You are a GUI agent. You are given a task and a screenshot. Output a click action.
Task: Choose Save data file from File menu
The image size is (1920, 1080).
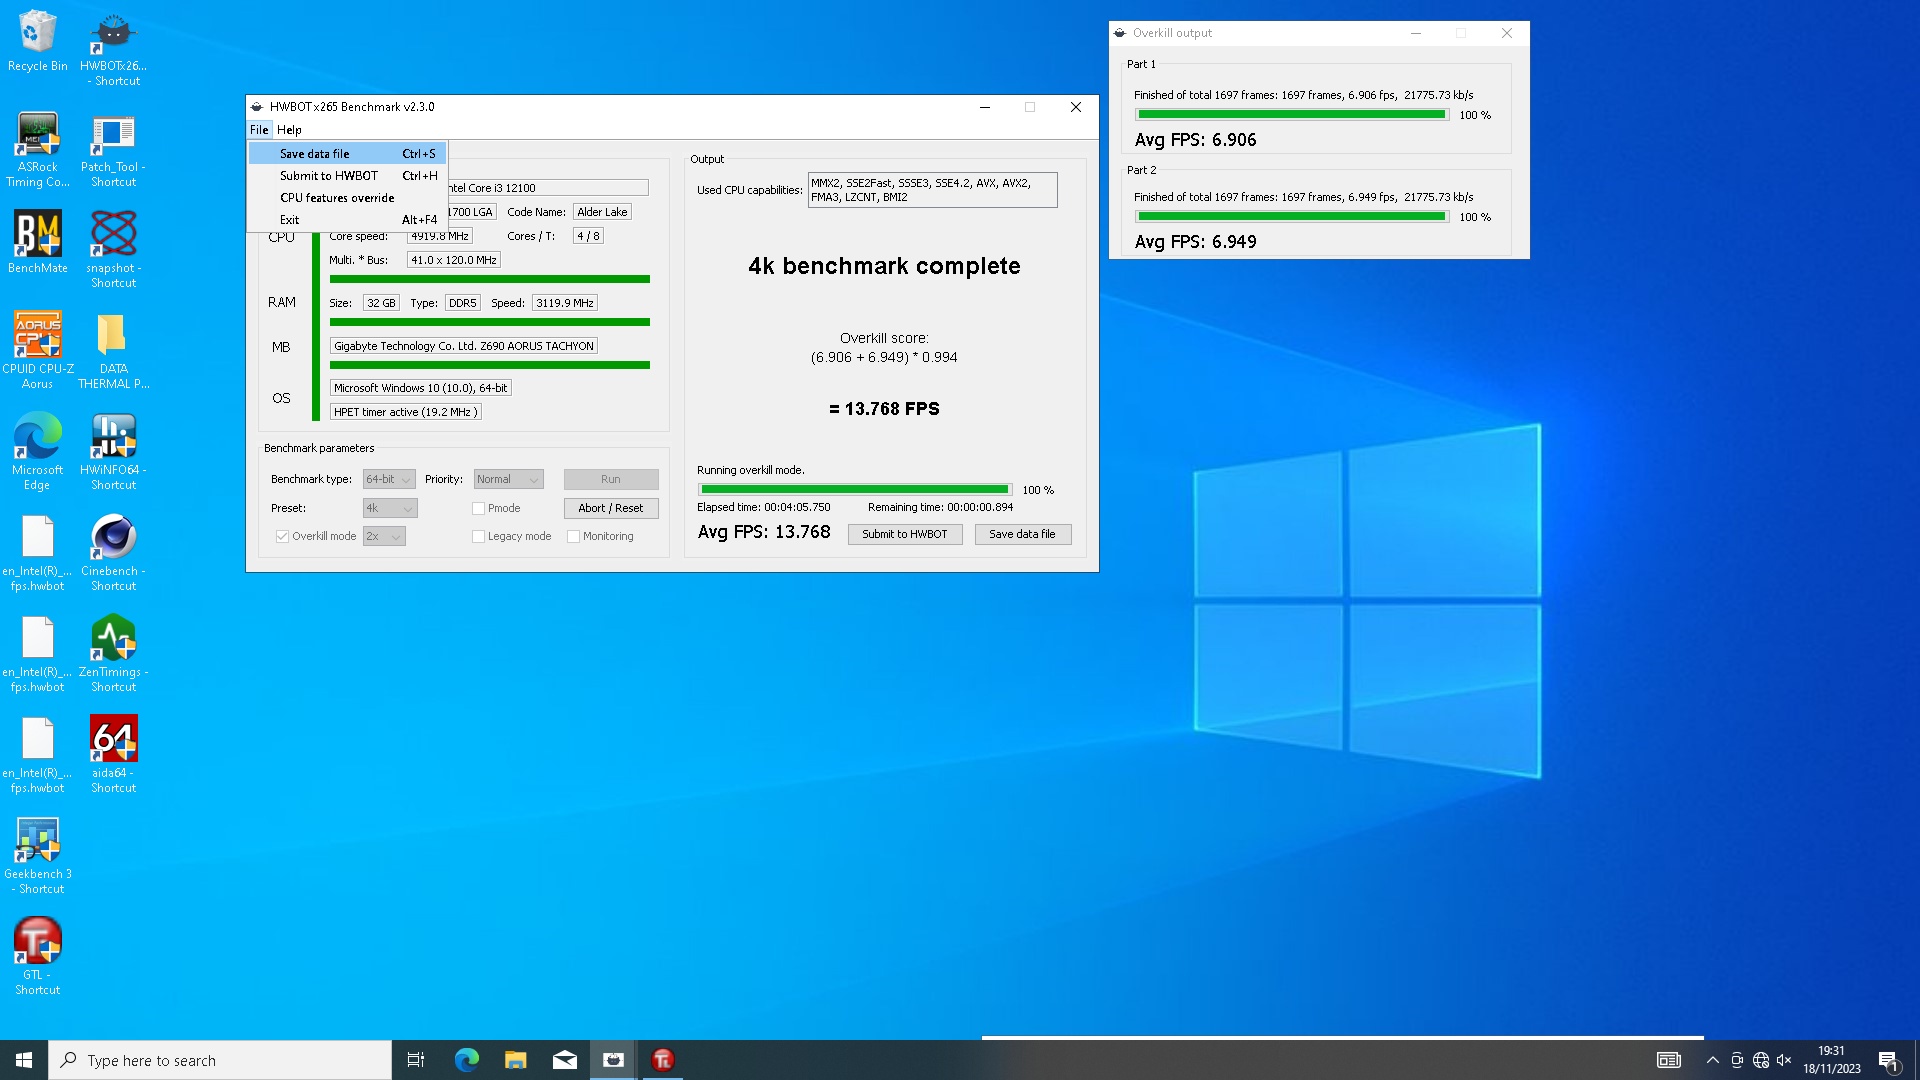[347, 154]
